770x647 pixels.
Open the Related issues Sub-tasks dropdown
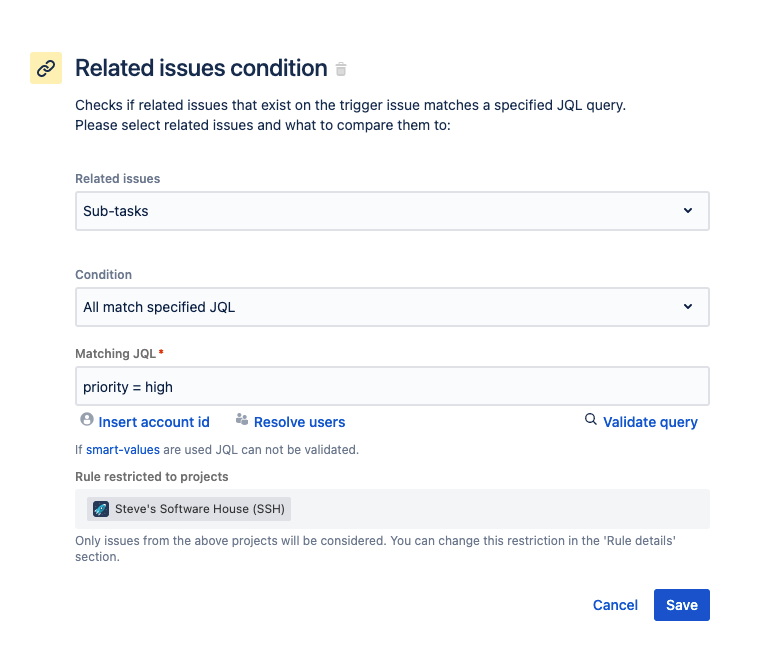(392, 211)
